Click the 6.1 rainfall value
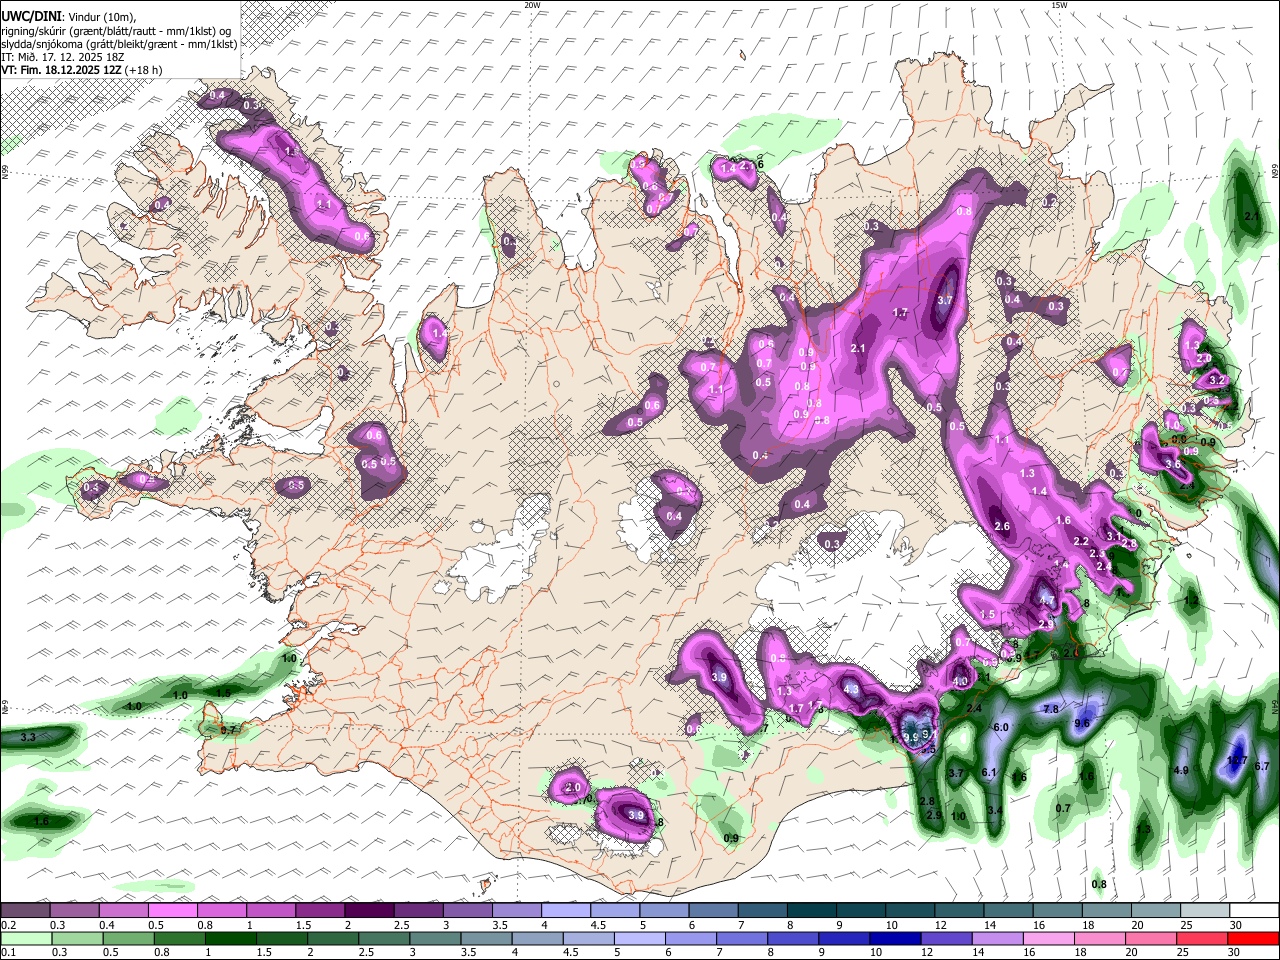This screenshot has width=1280, height=960. [x=990, y=772]
